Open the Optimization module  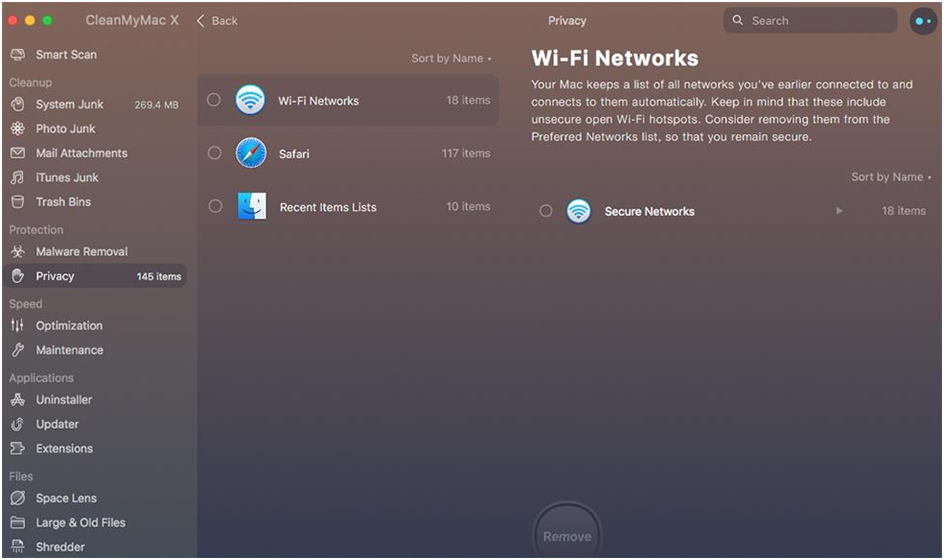pos(69,326)
